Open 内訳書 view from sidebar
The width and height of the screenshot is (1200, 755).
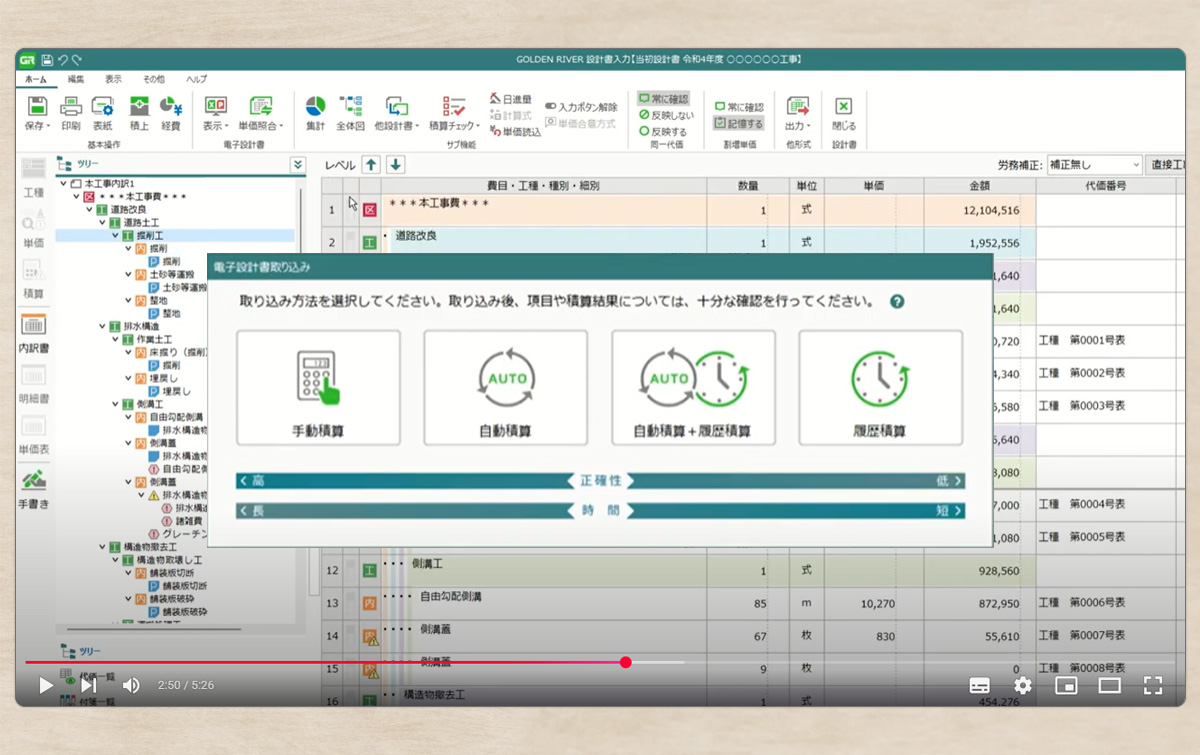click(x=34, y=334)
